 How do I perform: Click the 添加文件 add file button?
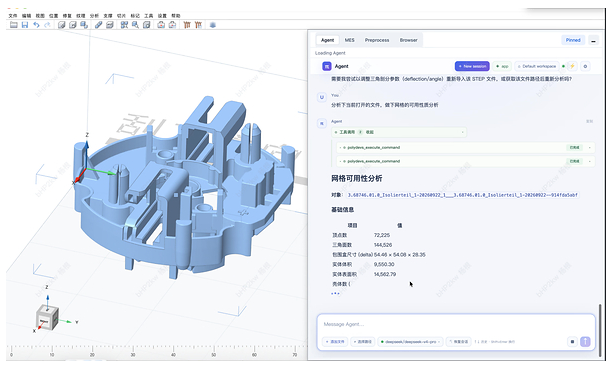335,342
